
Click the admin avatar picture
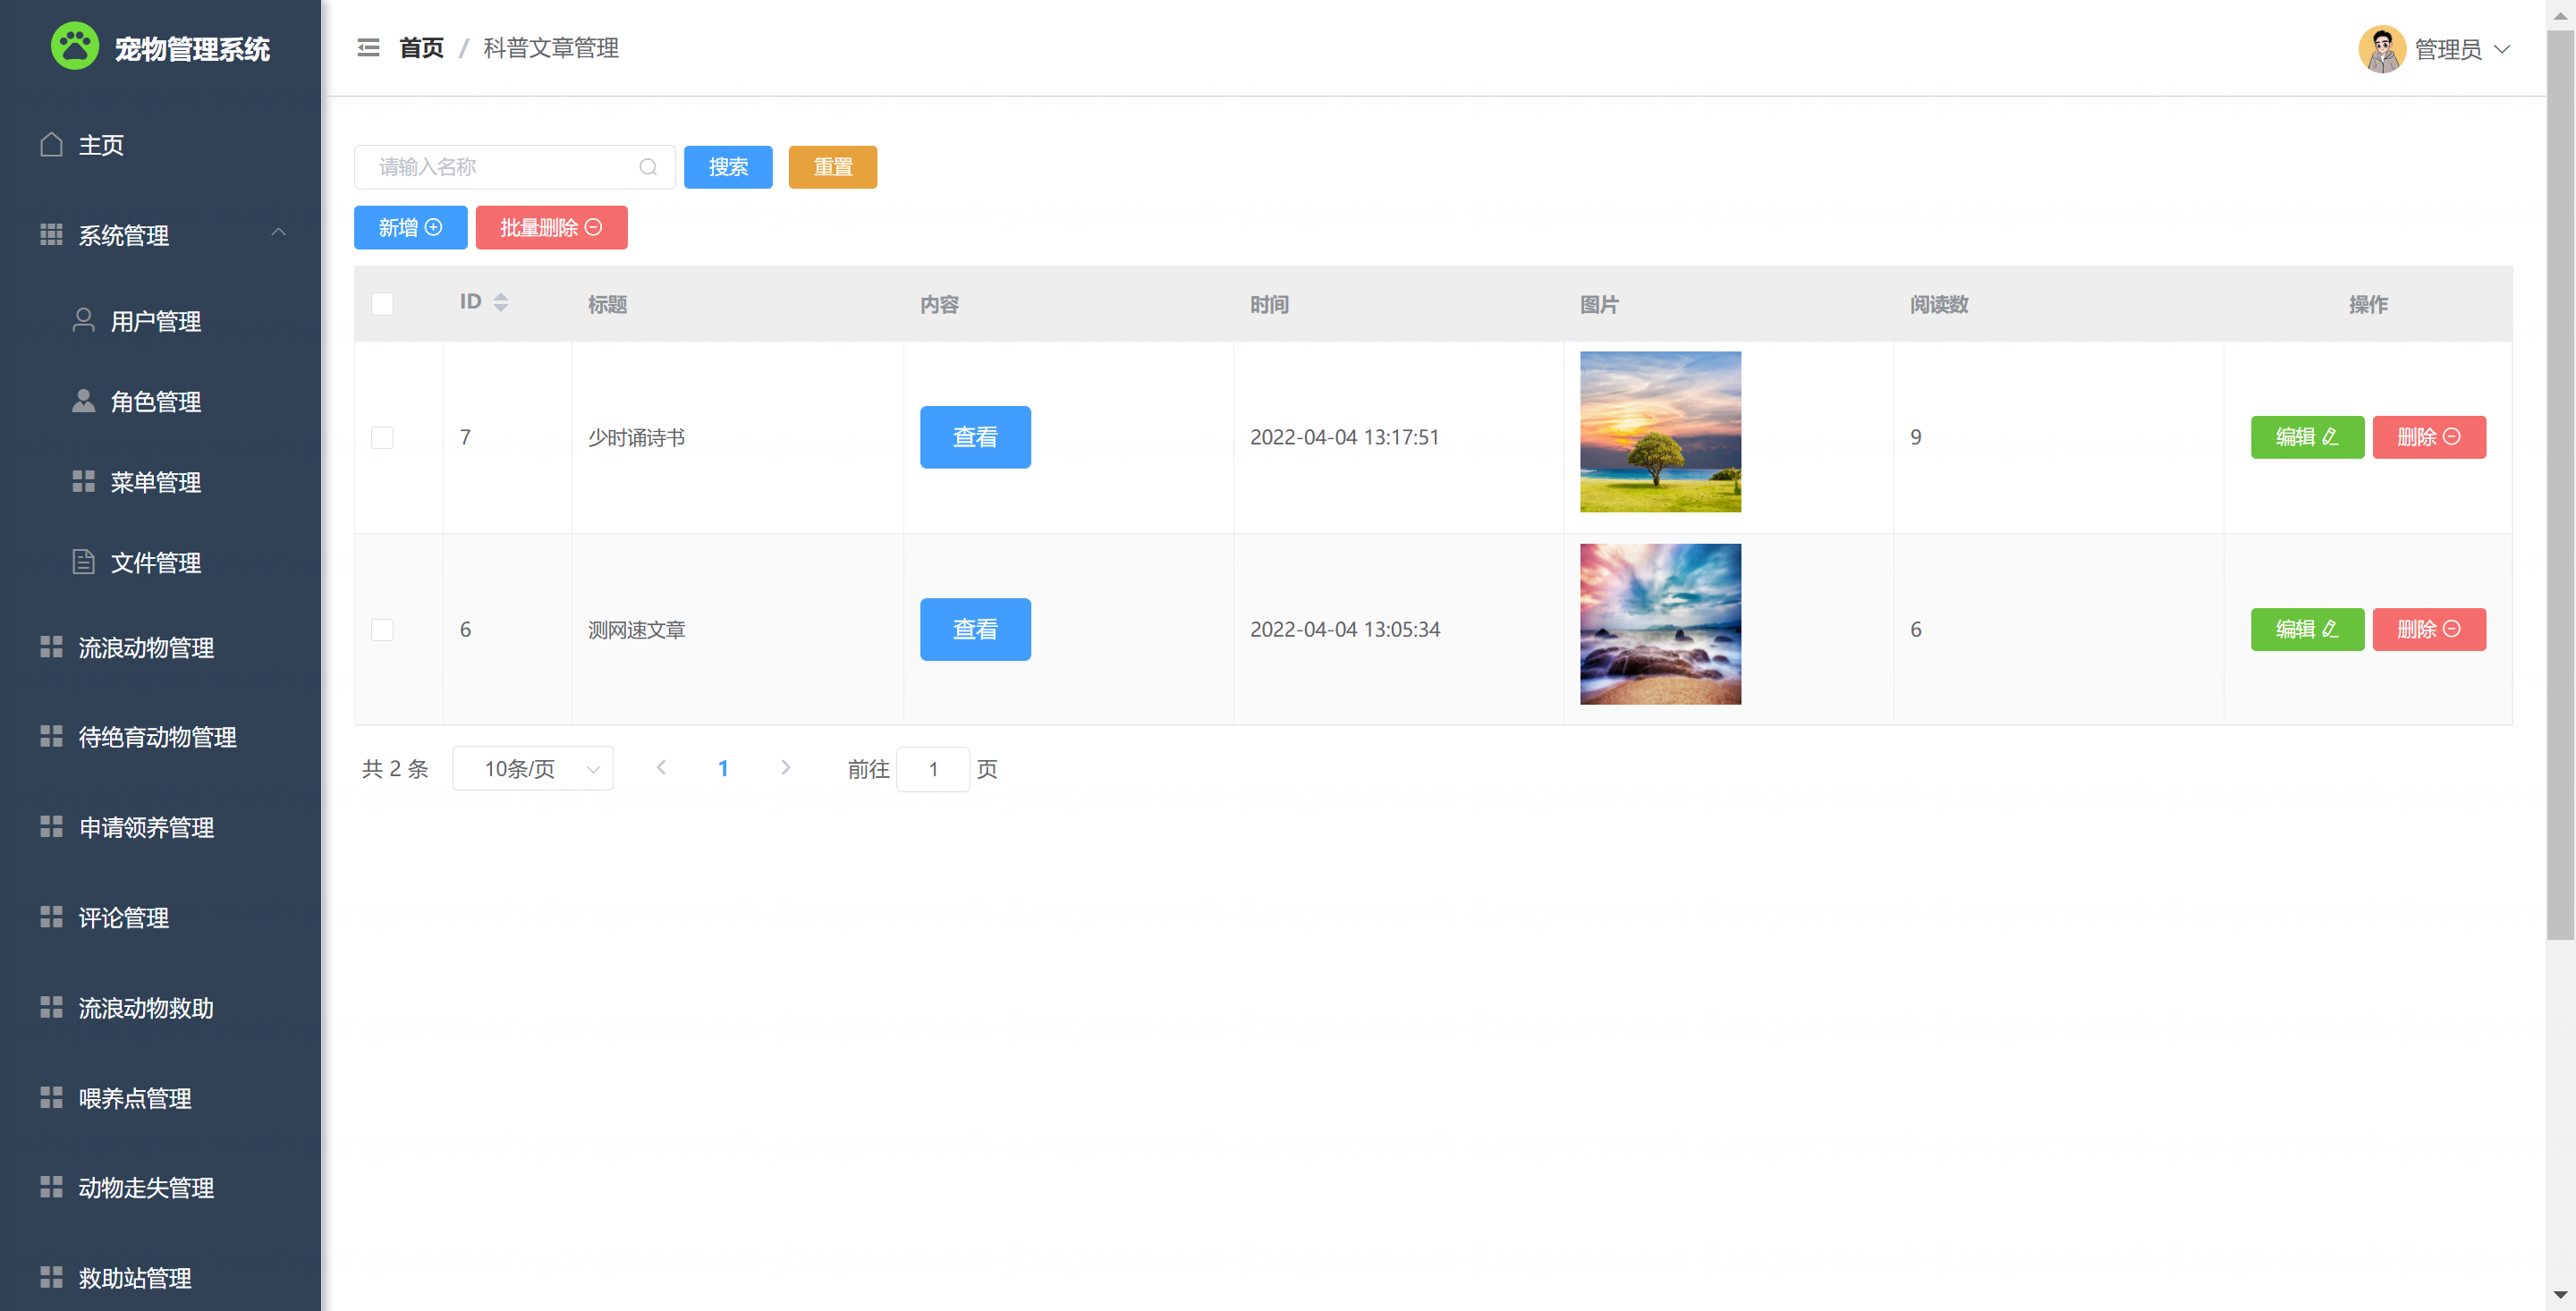(2381, 49)
